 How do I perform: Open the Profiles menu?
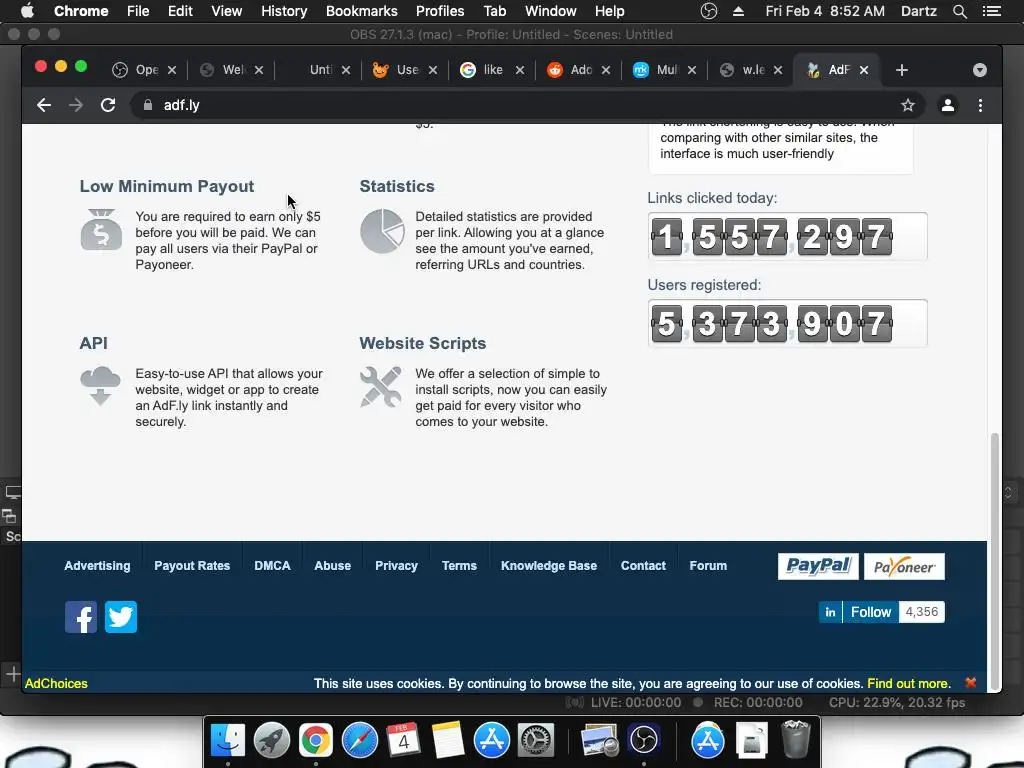click(440, 11)
